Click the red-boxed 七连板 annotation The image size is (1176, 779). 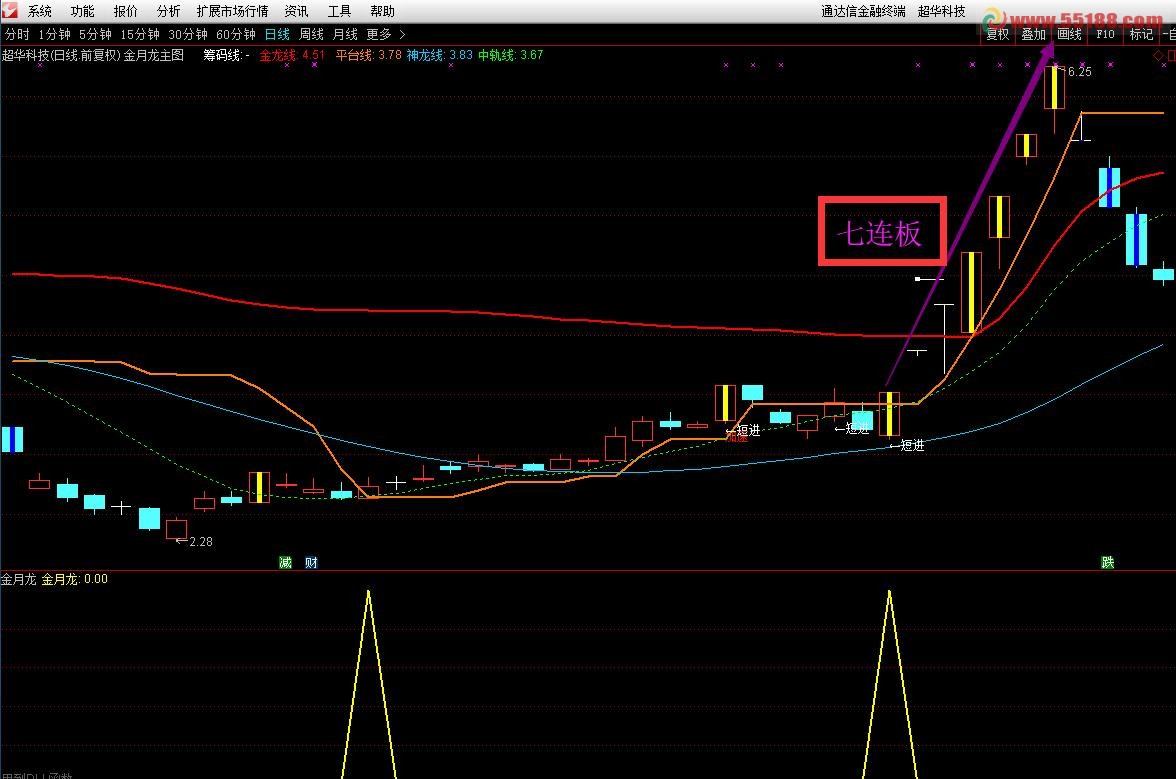pyautogui.click(x=881, y=234)
